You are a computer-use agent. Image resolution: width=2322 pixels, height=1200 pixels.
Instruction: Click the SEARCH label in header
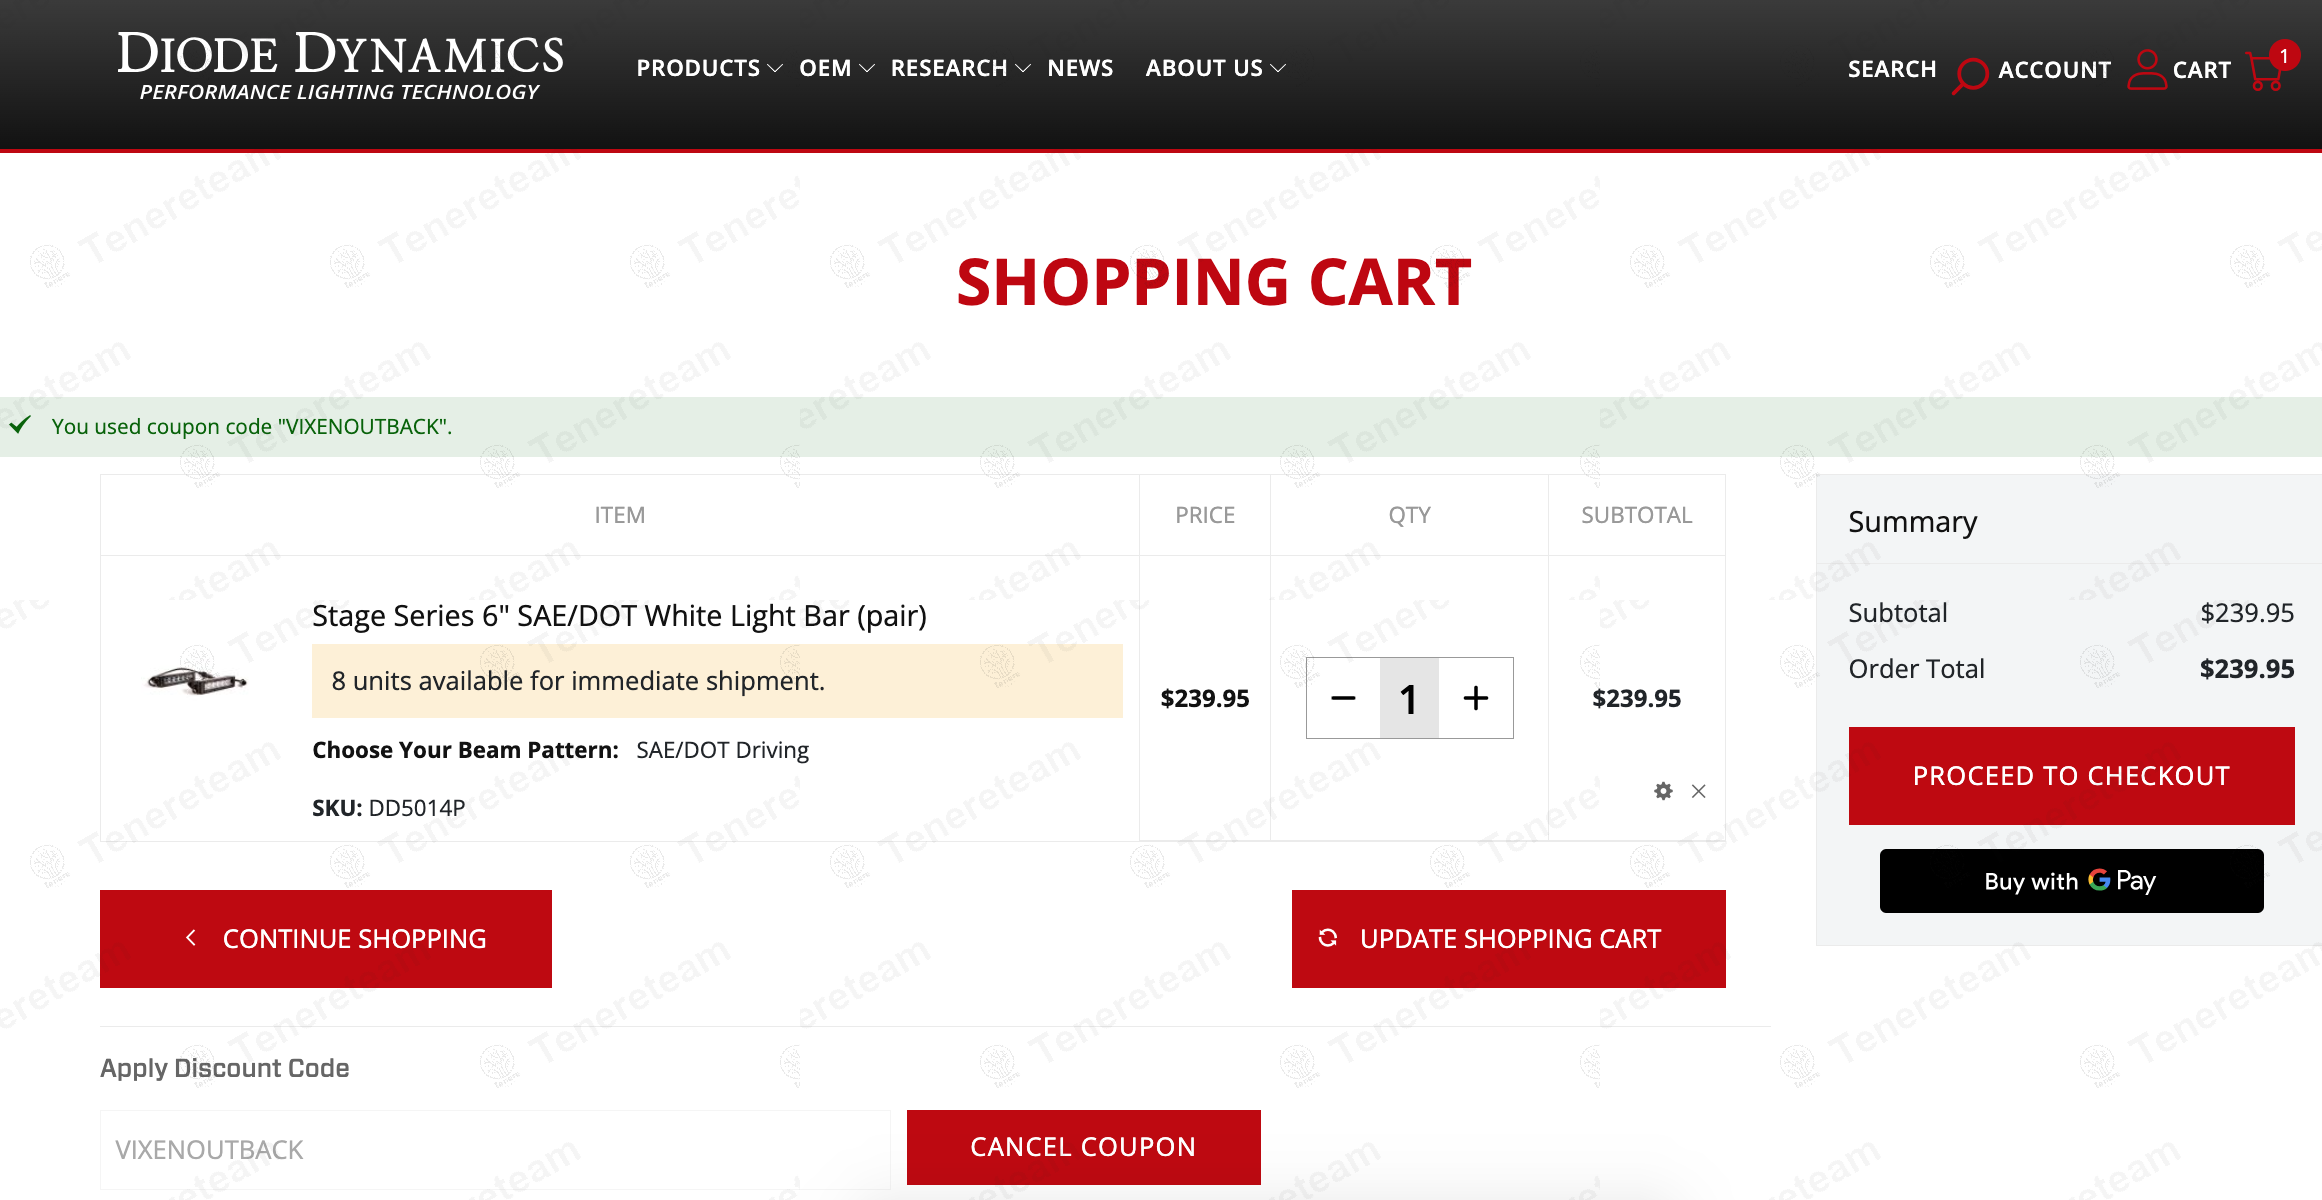(x=1892, y=69)
